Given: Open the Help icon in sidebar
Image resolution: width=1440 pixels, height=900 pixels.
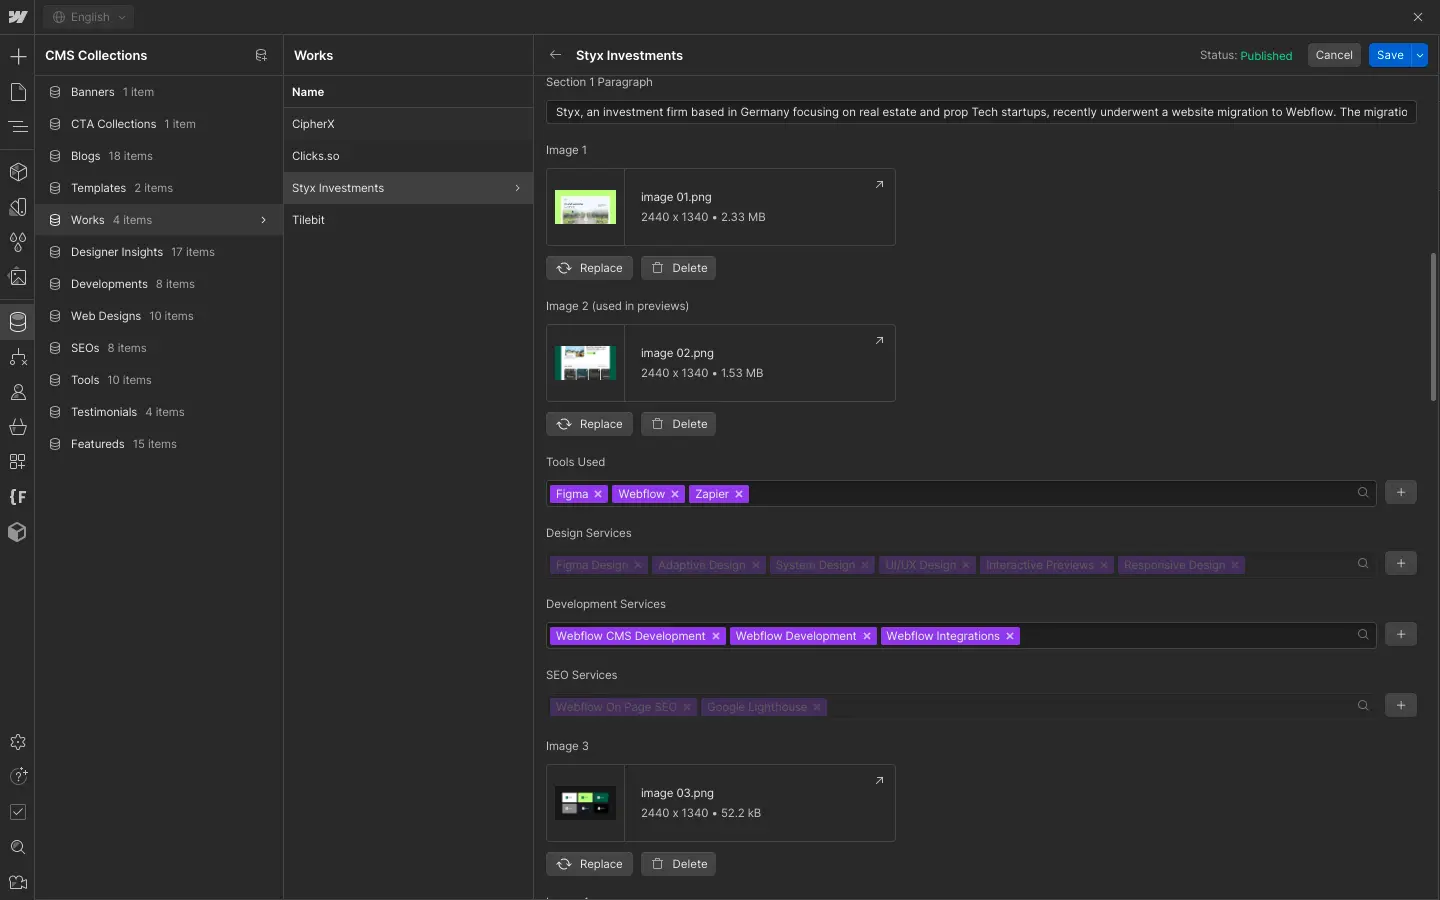Looking at the screenshot, I should click(17, 777).
